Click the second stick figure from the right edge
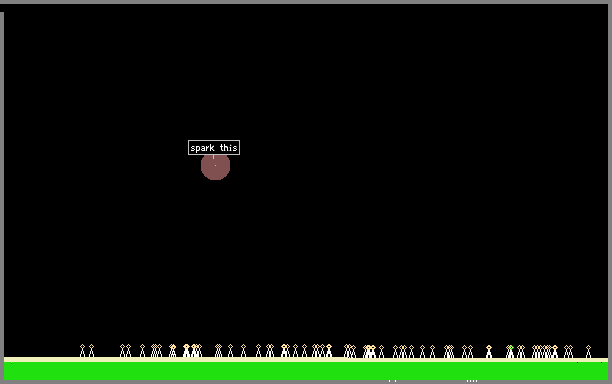Image resolution: width=612 pixels, height=384 pixels. (571, 351)
